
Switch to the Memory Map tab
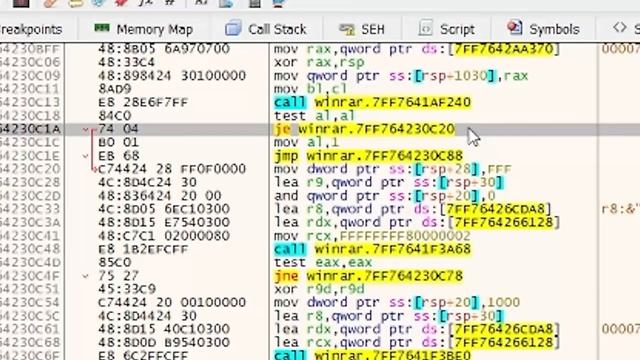click(x=143, y=29)
